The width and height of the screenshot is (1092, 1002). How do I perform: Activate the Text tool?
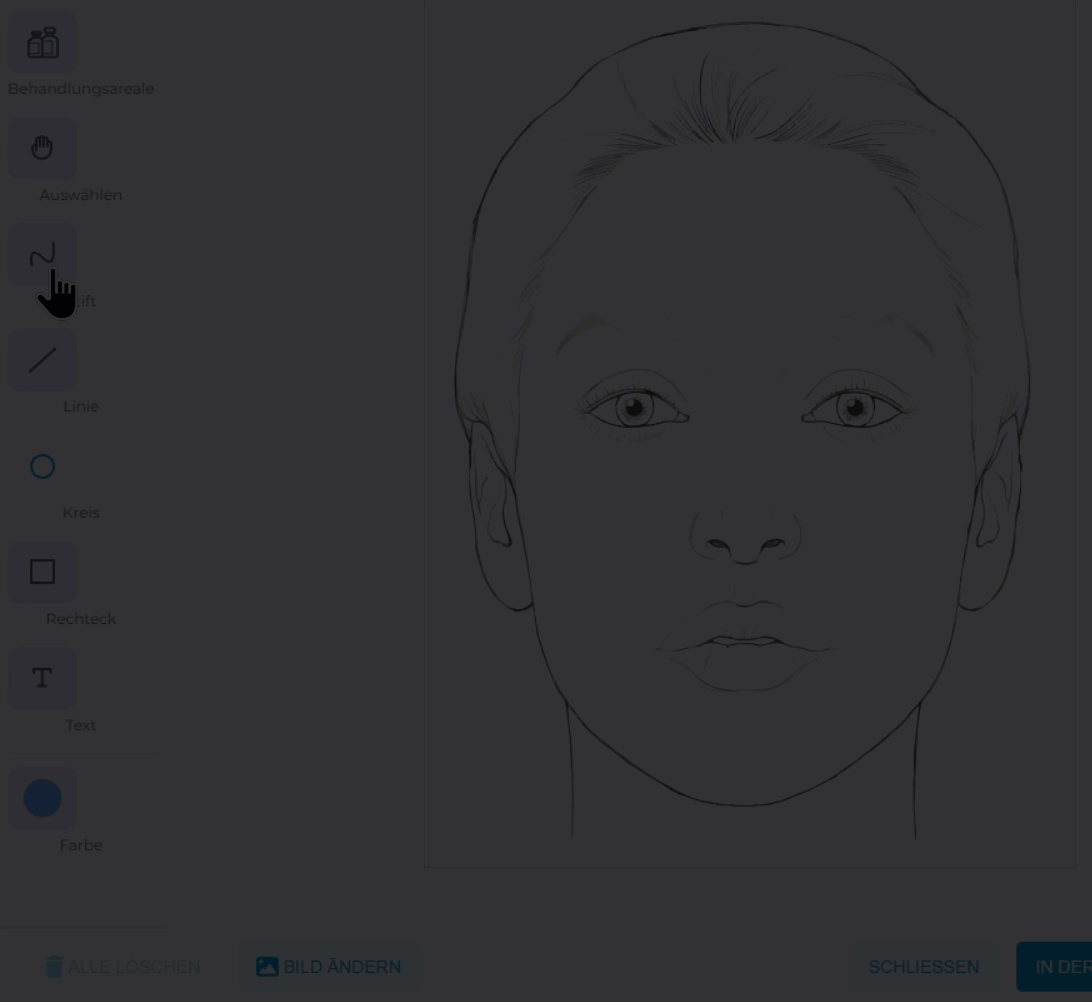point(42,678)
